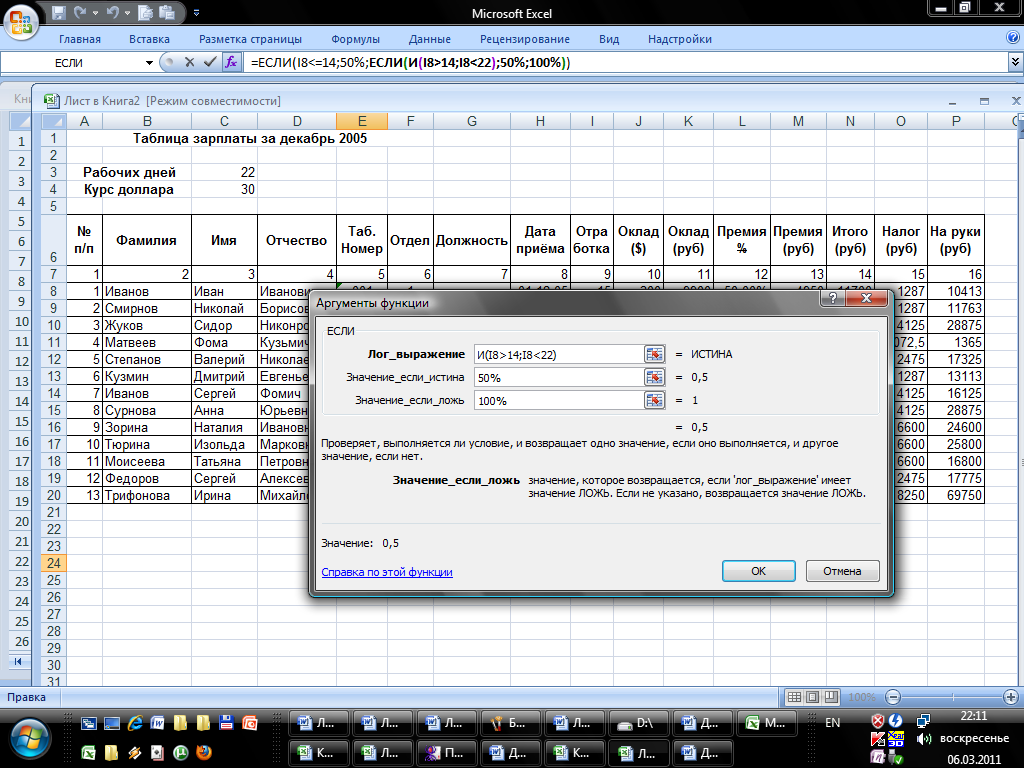Click the Иванов cell in row 8

(x=147, y=291)
